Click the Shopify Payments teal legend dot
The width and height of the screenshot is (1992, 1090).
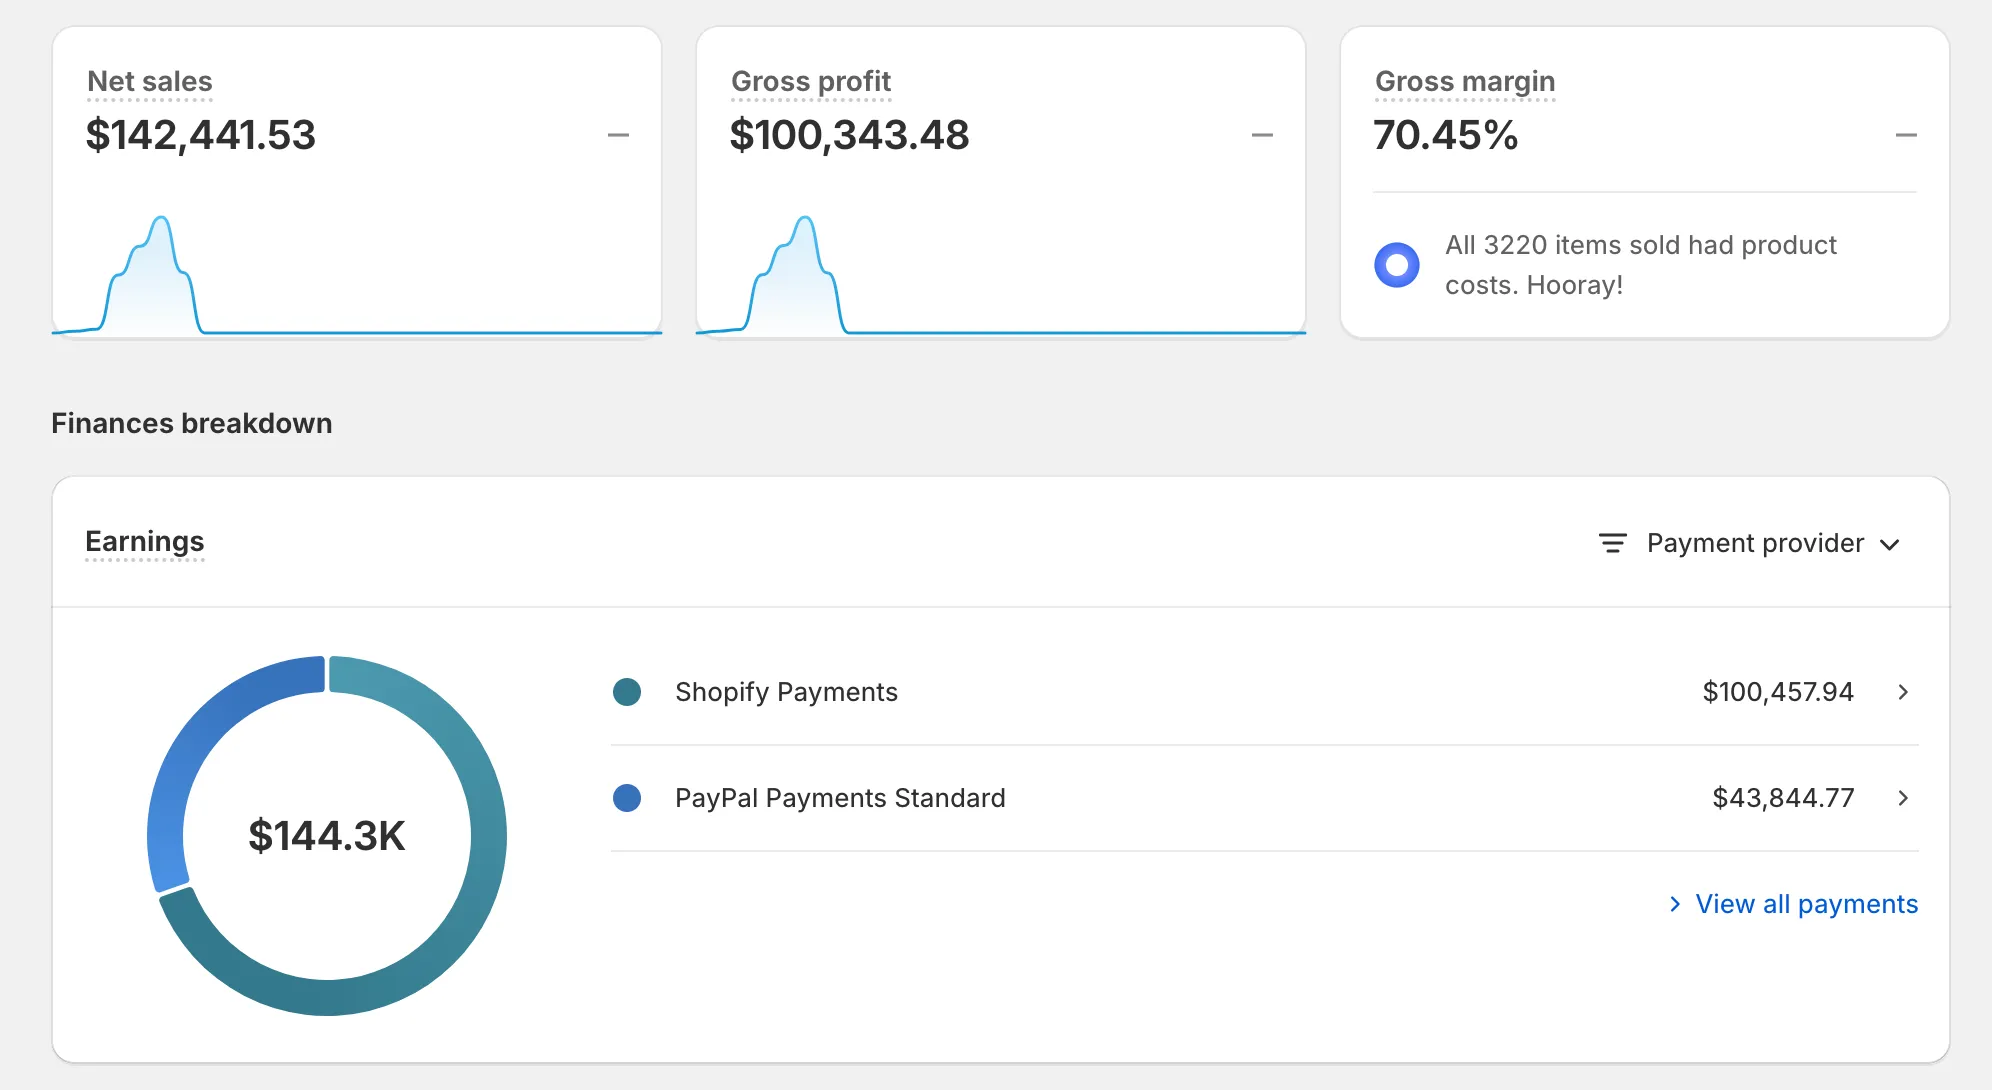[627, 692]
